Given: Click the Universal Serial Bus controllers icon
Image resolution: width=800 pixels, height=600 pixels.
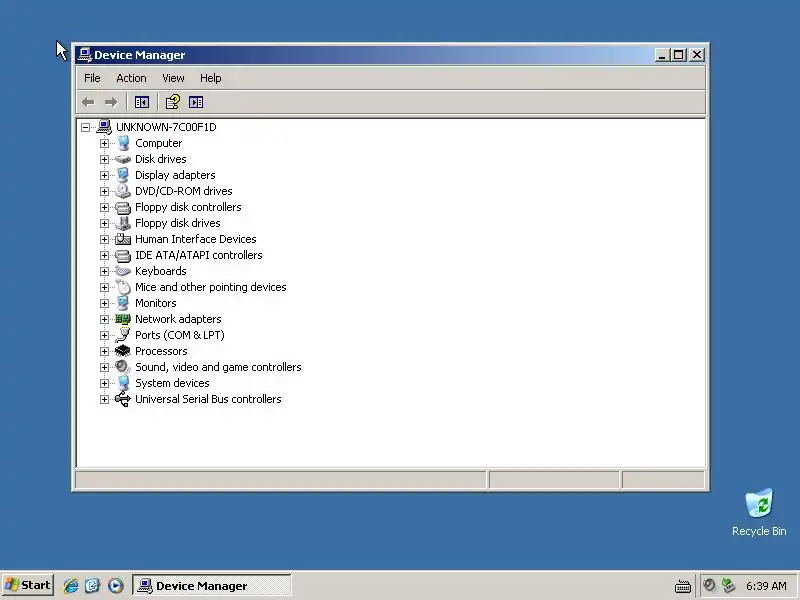Looking at the screenshot, I should point(123,399).
